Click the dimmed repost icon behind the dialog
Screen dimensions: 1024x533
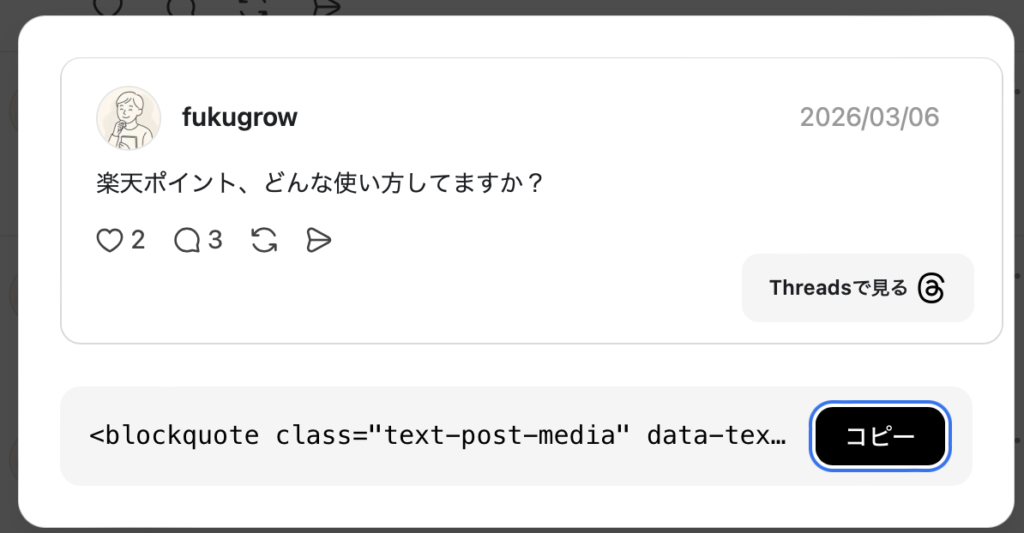click(x=254, y=6)
